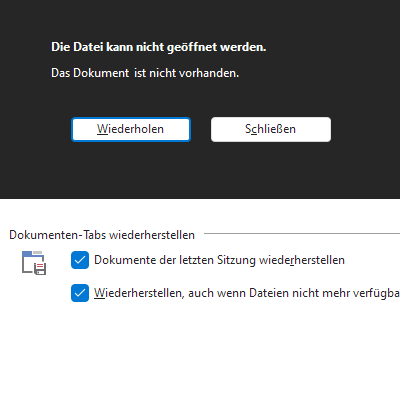Select the Dokumenten-Tabs wiederherstellen heading
Image resolution: width=400 pixels, height=400 pixels.
coord(102,235)
